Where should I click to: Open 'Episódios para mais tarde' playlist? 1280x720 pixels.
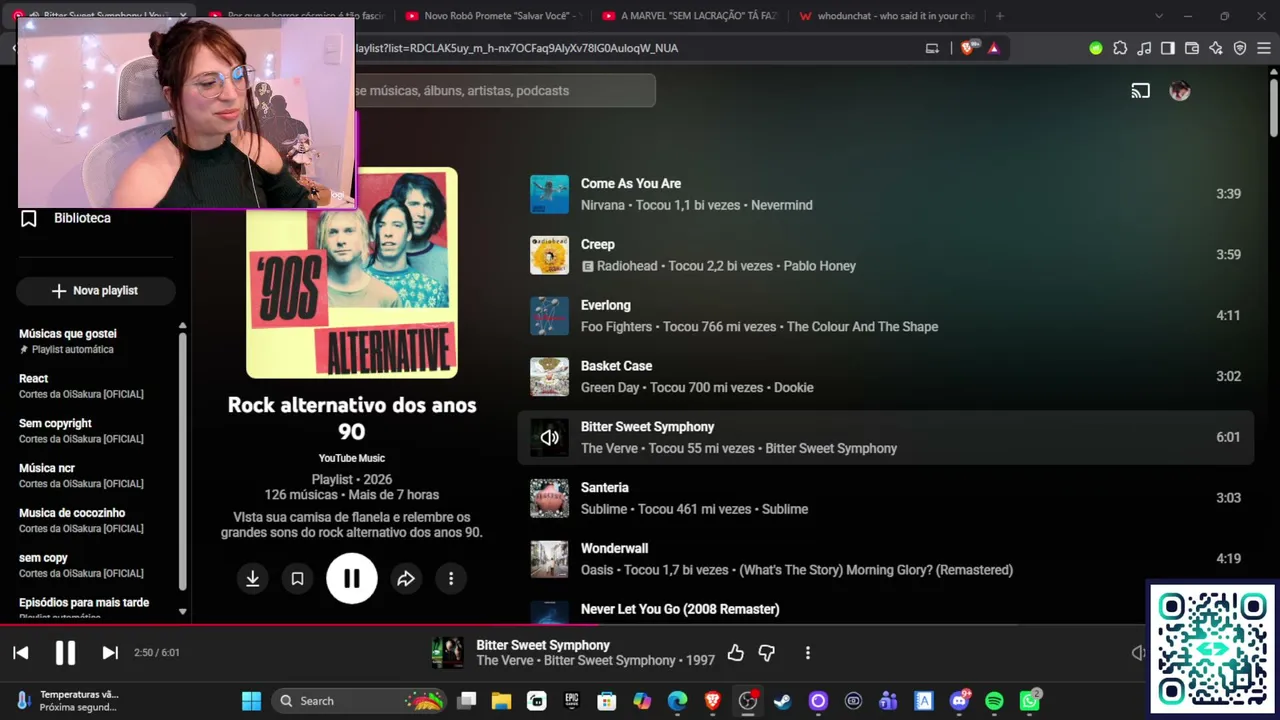coord(84,604)
